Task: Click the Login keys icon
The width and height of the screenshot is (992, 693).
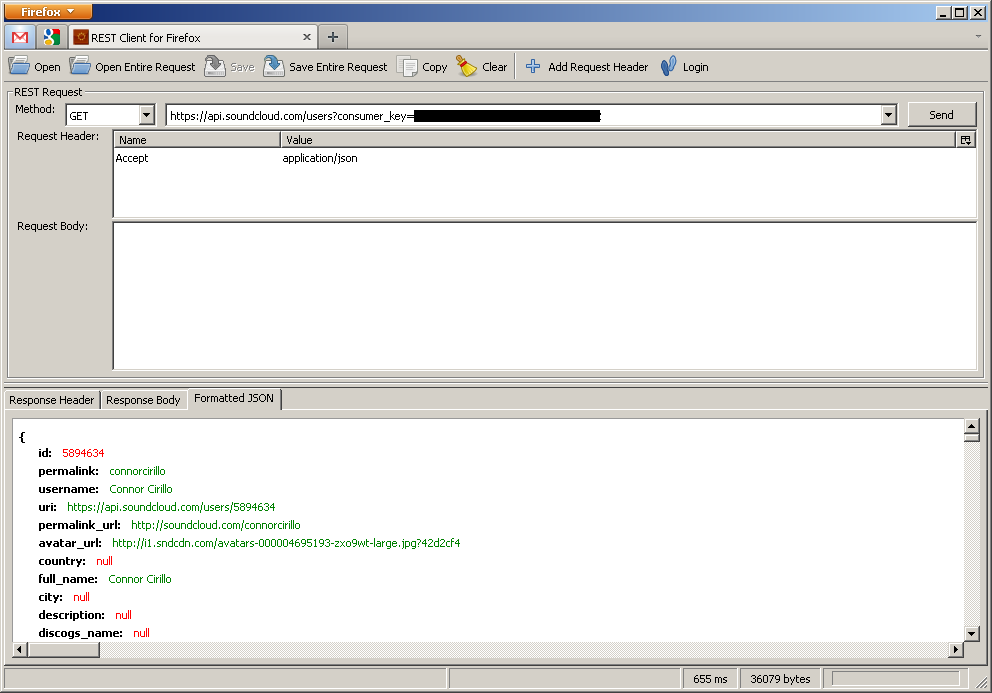Action: coord(668,67)
